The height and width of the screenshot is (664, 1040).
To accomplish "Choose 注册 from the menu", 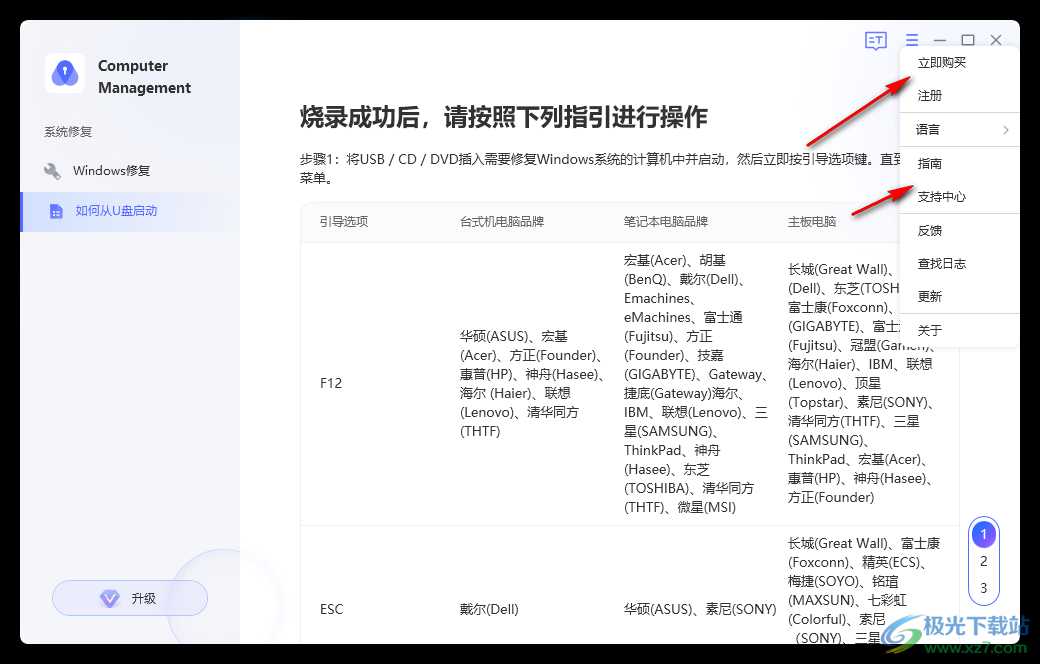I will coord(959,96).
